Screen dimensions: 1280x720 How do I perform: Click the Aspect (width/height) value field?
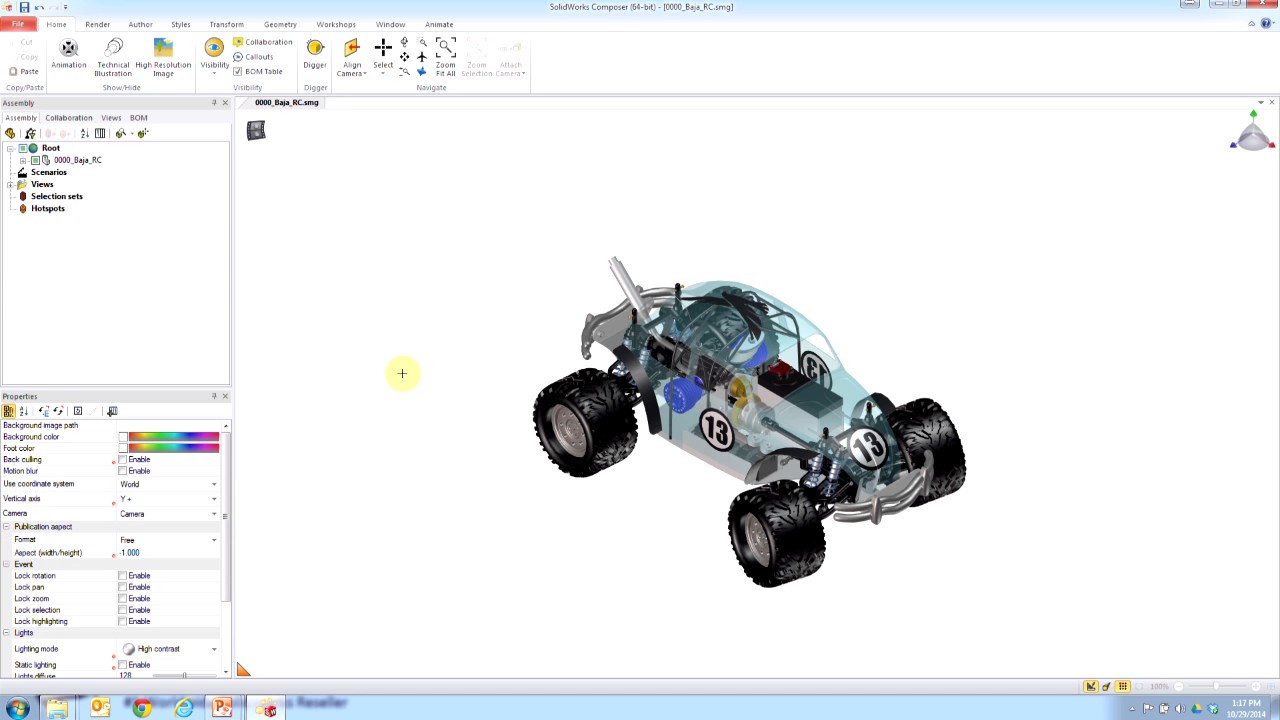168,553
